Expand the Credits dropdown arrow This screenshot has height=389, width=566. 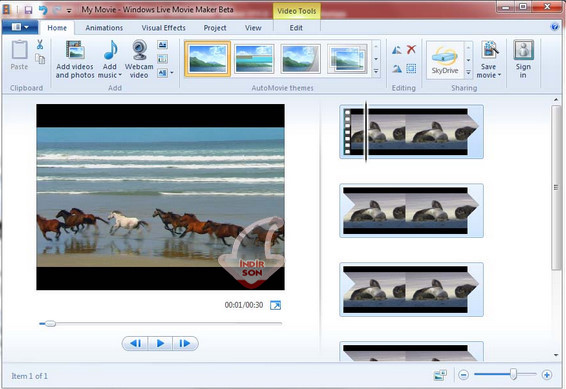click(x=172, y=73)
